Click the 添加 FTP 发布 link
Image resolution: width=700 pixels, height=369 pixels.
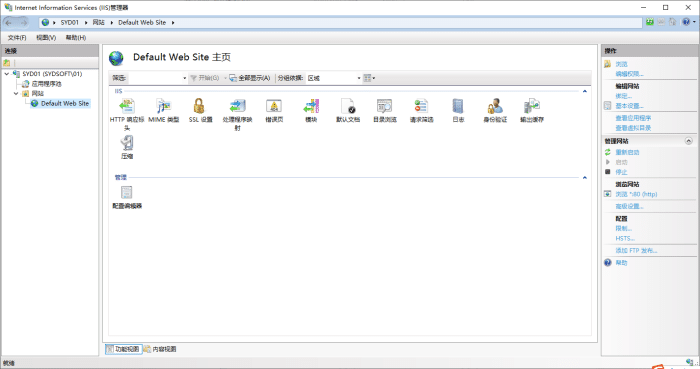point(636,250)
